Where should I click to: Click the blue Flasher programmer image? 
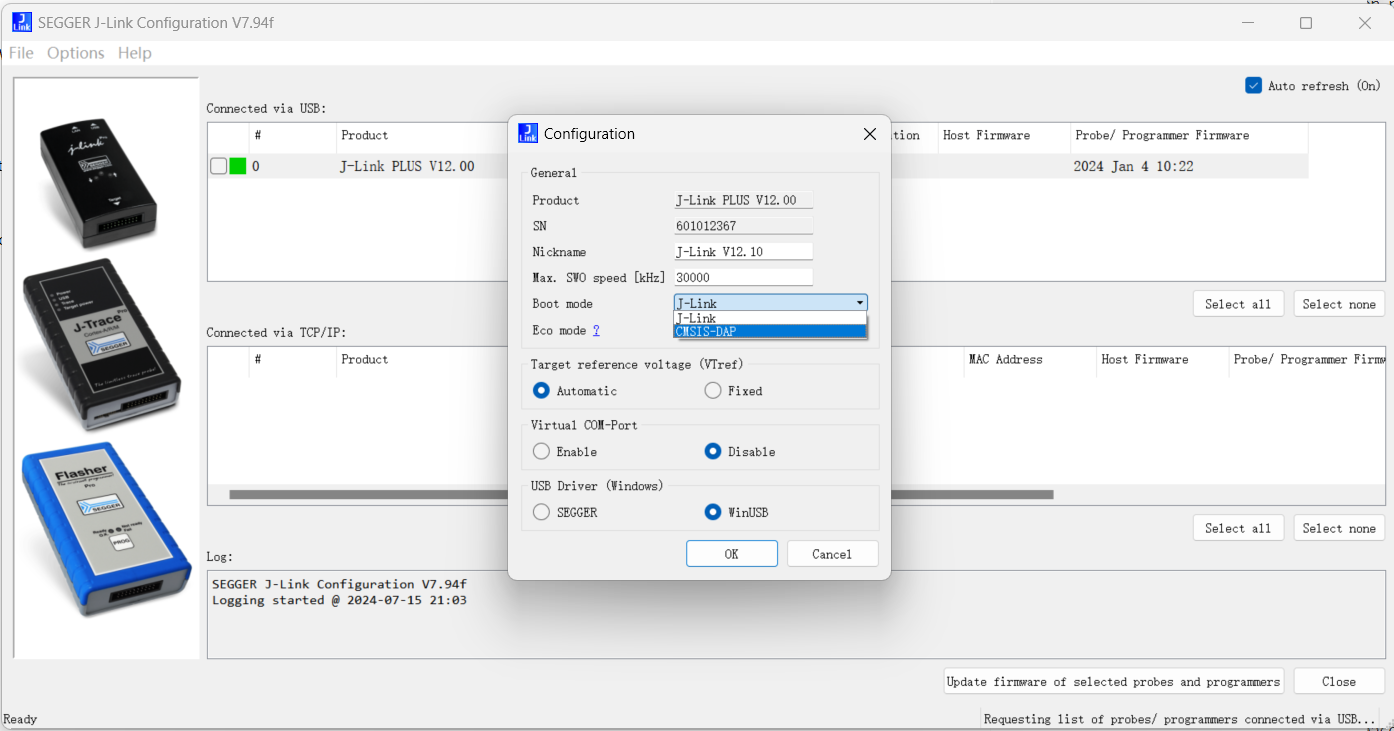click(106, 529)
